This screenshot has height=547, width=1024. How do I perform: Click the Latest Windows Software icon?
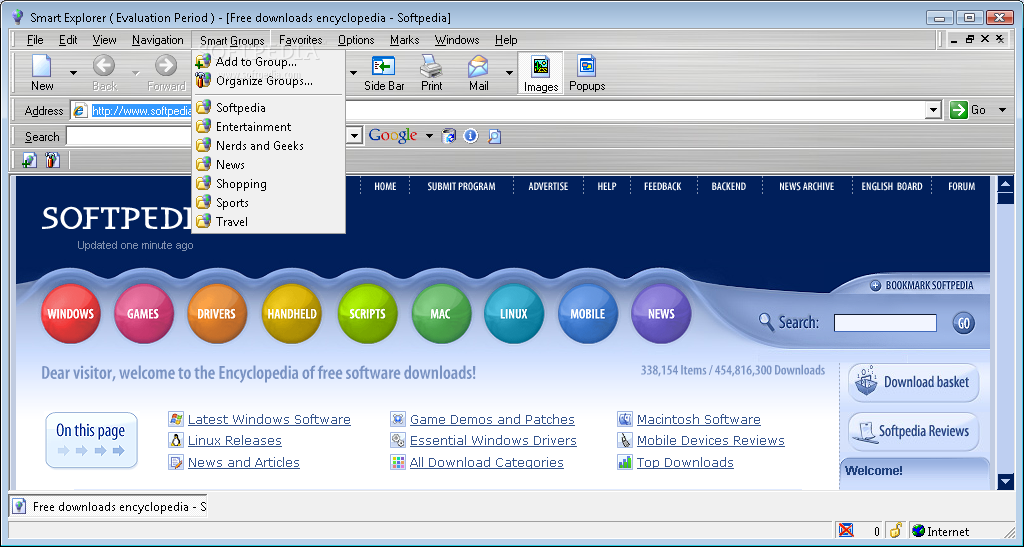click(176, 419)
